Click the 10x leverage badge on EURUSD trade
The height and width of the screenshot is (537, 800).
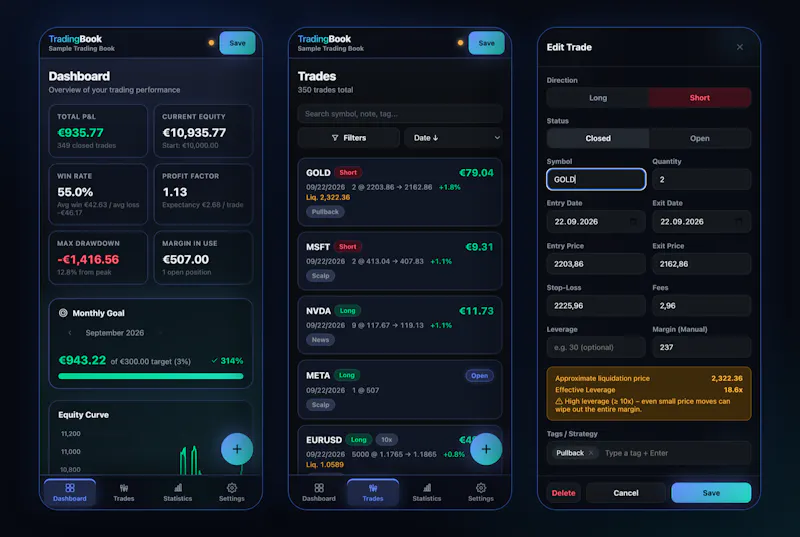point(387,440)
